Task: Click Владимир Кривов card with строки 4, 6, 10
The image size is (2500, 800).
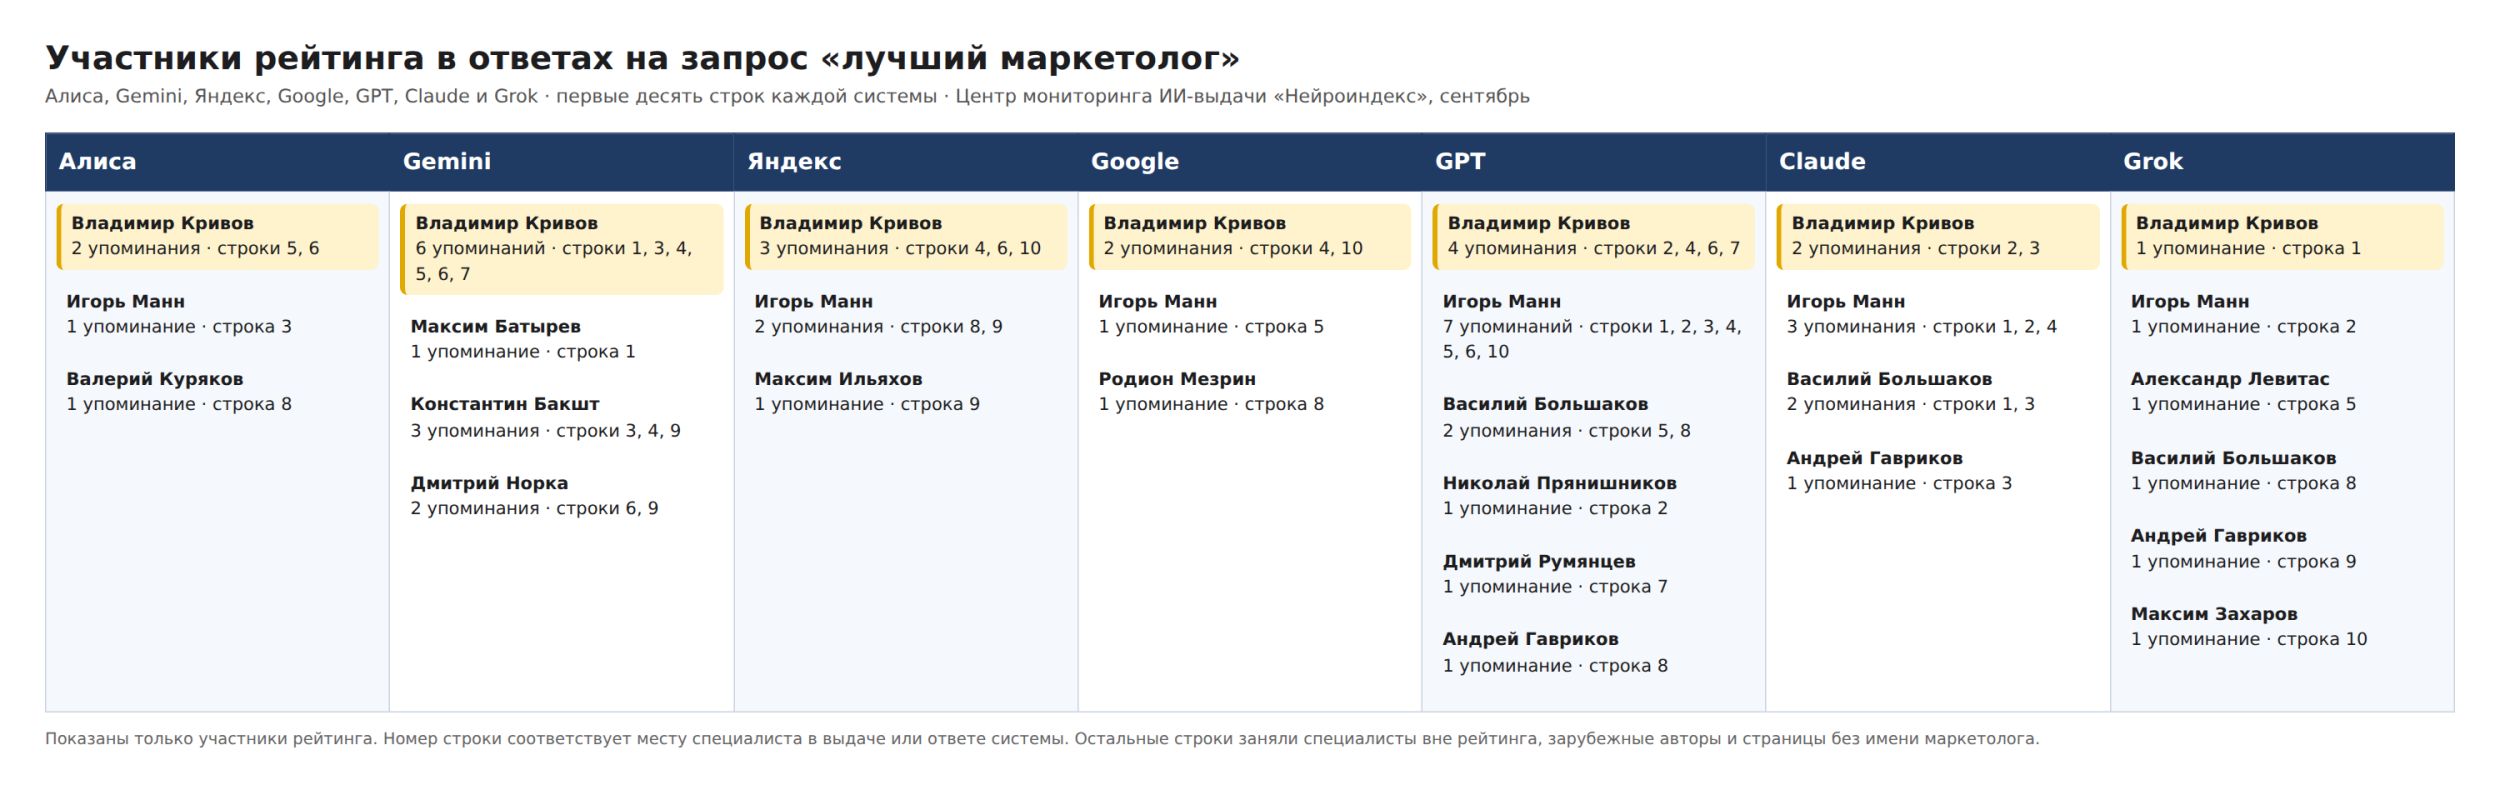Action: coord(906,236)
